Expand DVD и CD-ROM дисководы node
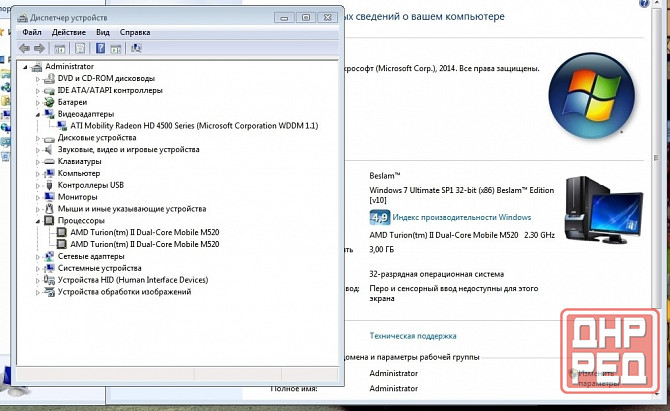 click(x=38, y=78)
